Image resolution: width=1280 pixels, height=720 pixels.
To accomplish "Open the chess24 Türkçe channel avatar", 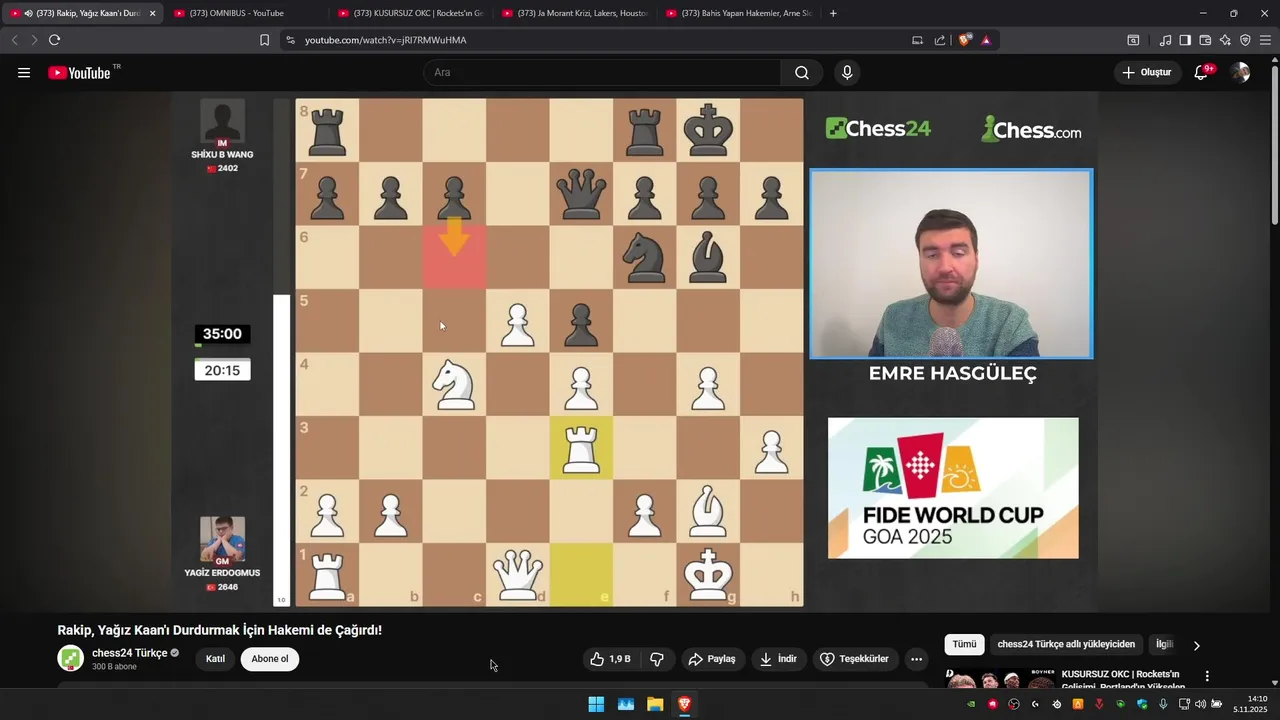I will 70,659.
